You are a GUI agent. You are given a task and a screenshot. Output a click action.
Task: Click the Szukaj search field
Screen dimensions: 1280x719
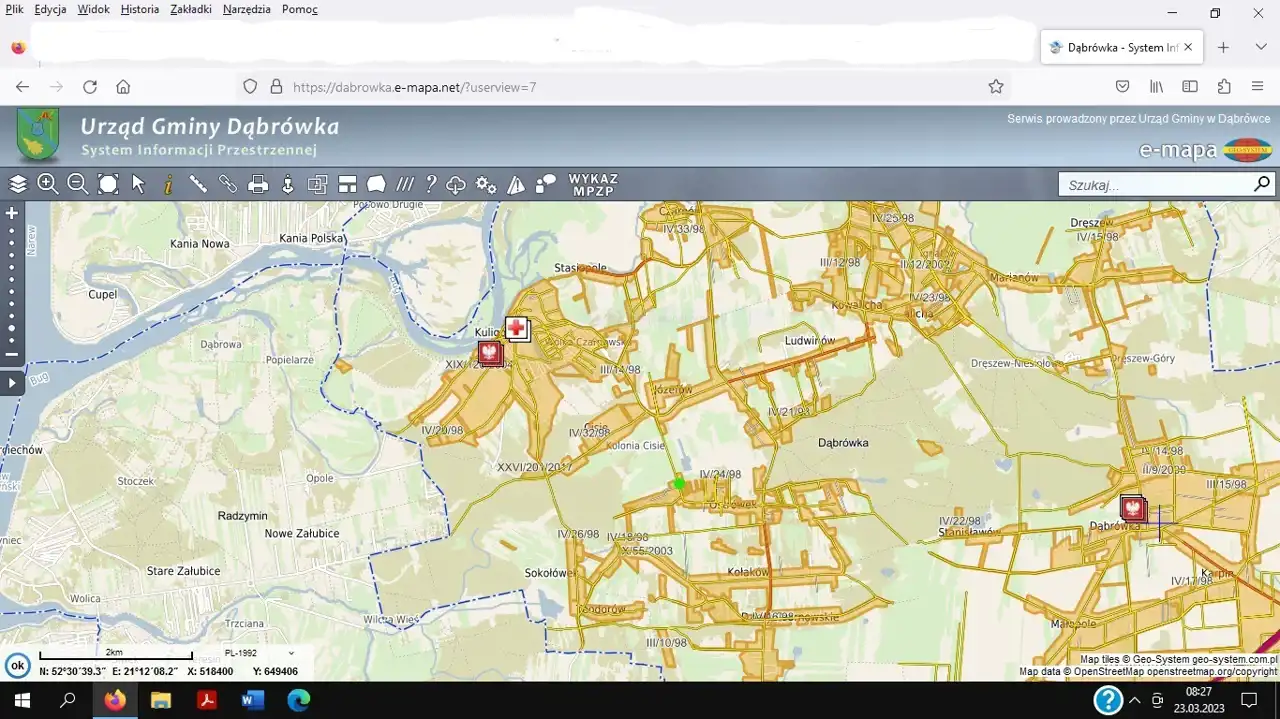1155,185
